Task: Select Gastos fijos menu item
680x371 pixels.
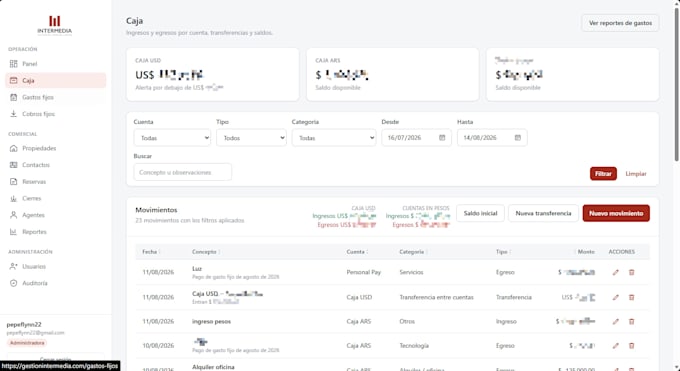Action: [56, 97]
